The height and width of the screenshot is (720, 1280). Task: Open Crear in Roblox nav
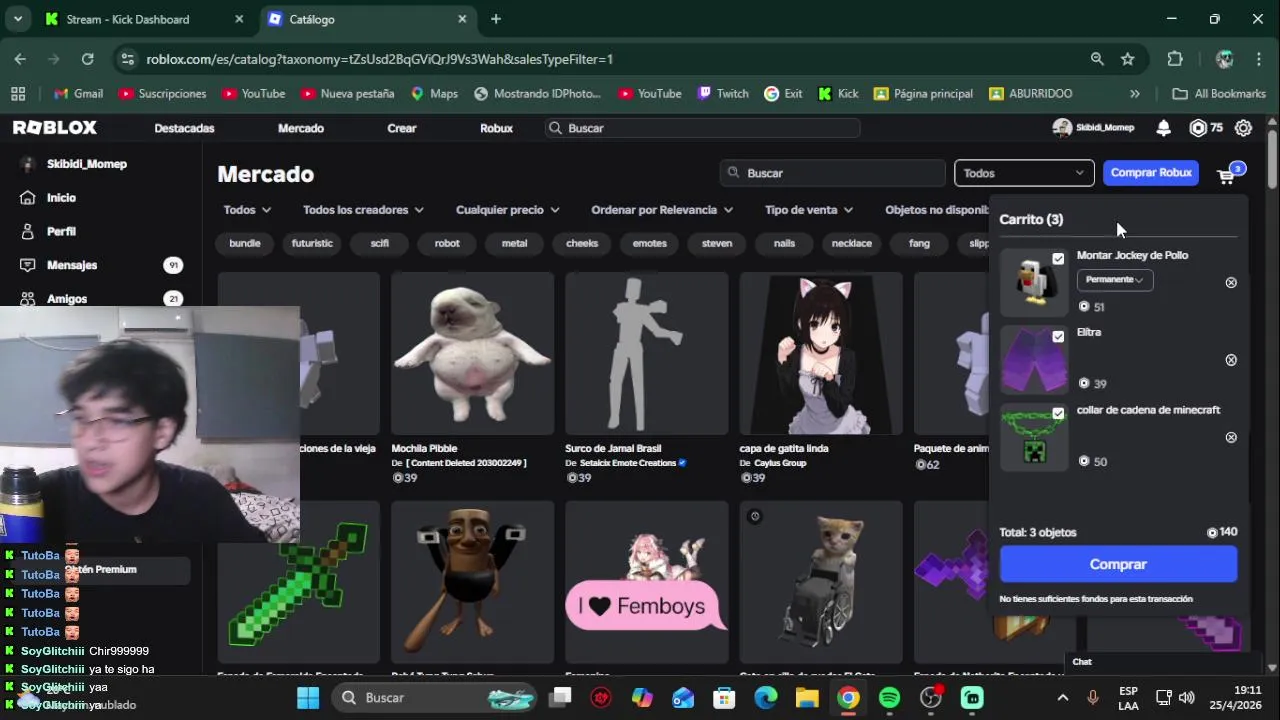(x=402, y=128)
